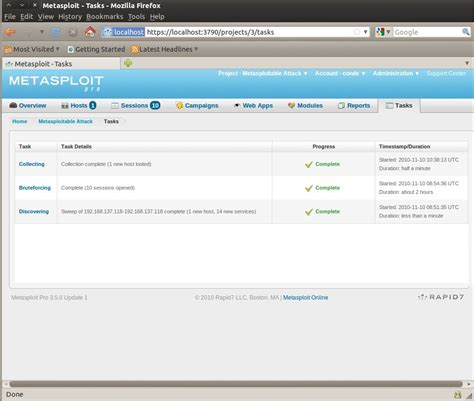Click the status bar icon at bottom right
Viewport: 474px width, 401px height.
[x=458, y=395]
